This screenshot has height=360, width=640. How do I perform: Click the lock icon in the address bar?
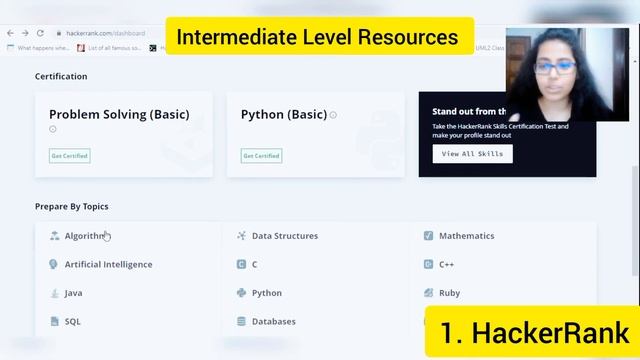[59, 33]
